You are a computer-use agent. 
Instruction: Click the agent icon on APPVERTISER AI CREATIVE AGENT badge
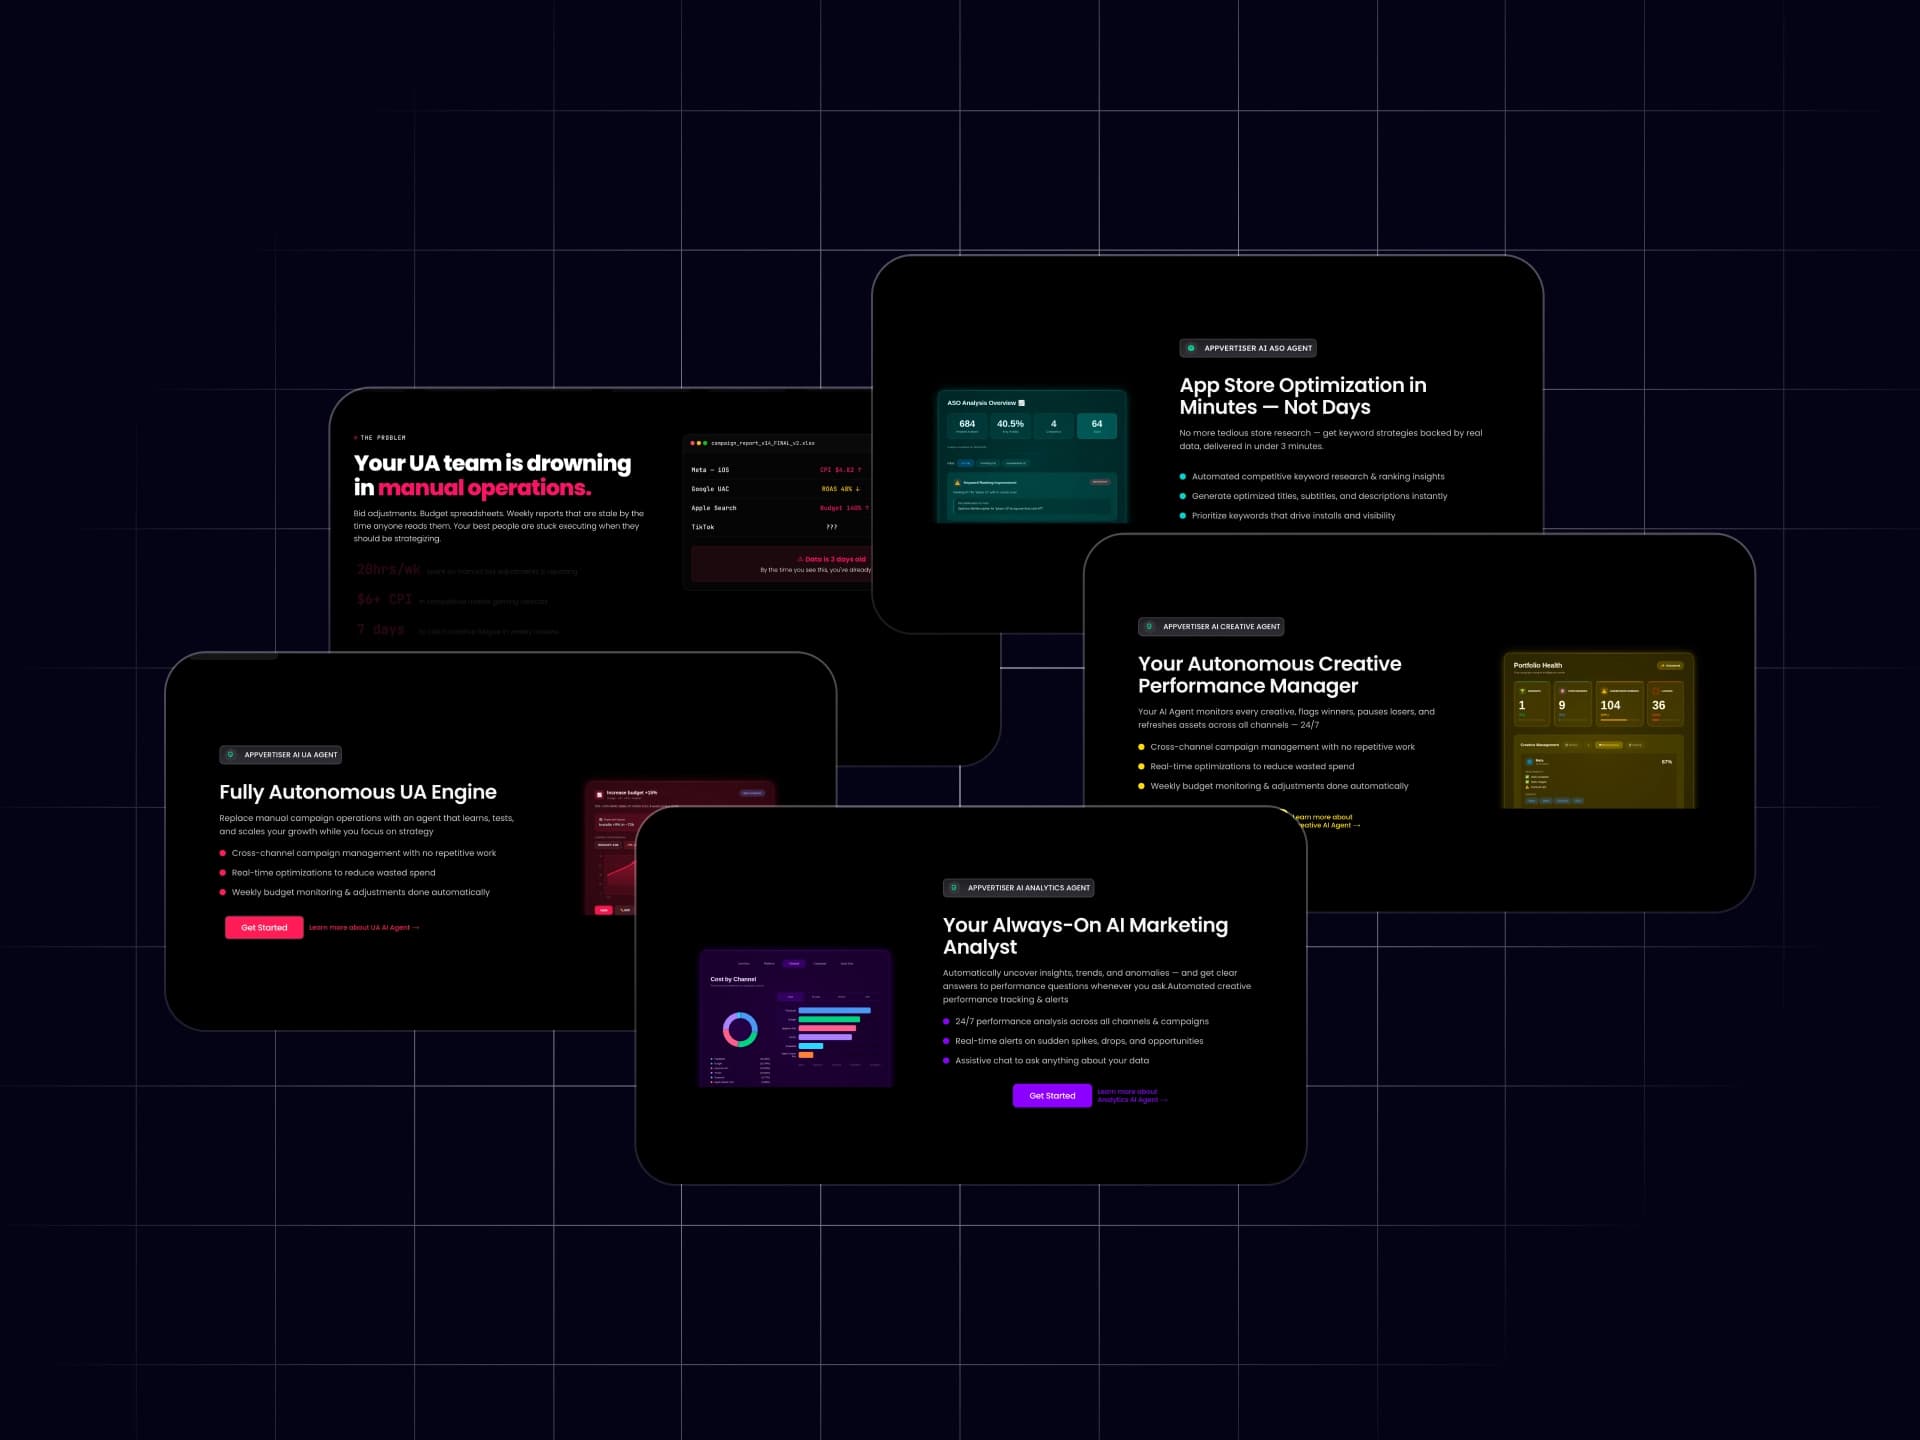click(1149, 627)
